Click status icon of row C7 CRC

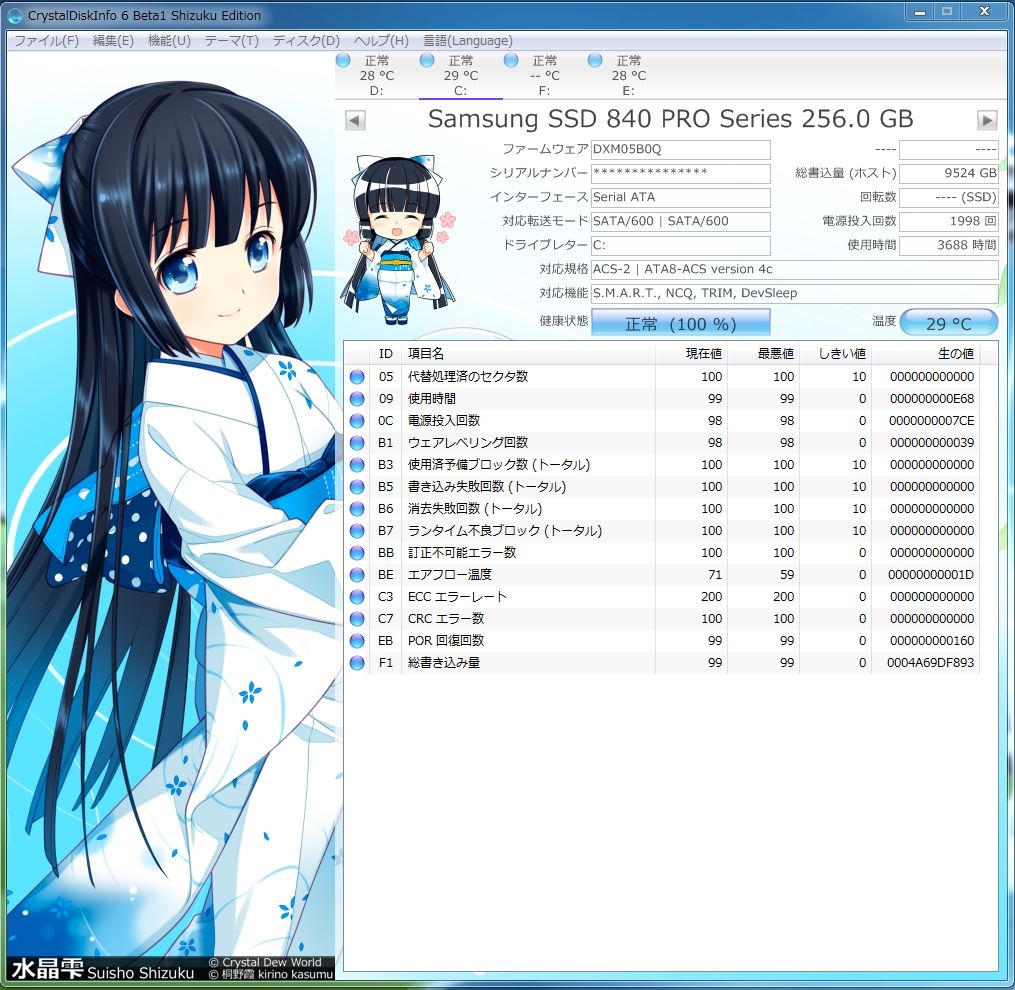(357, 619)
